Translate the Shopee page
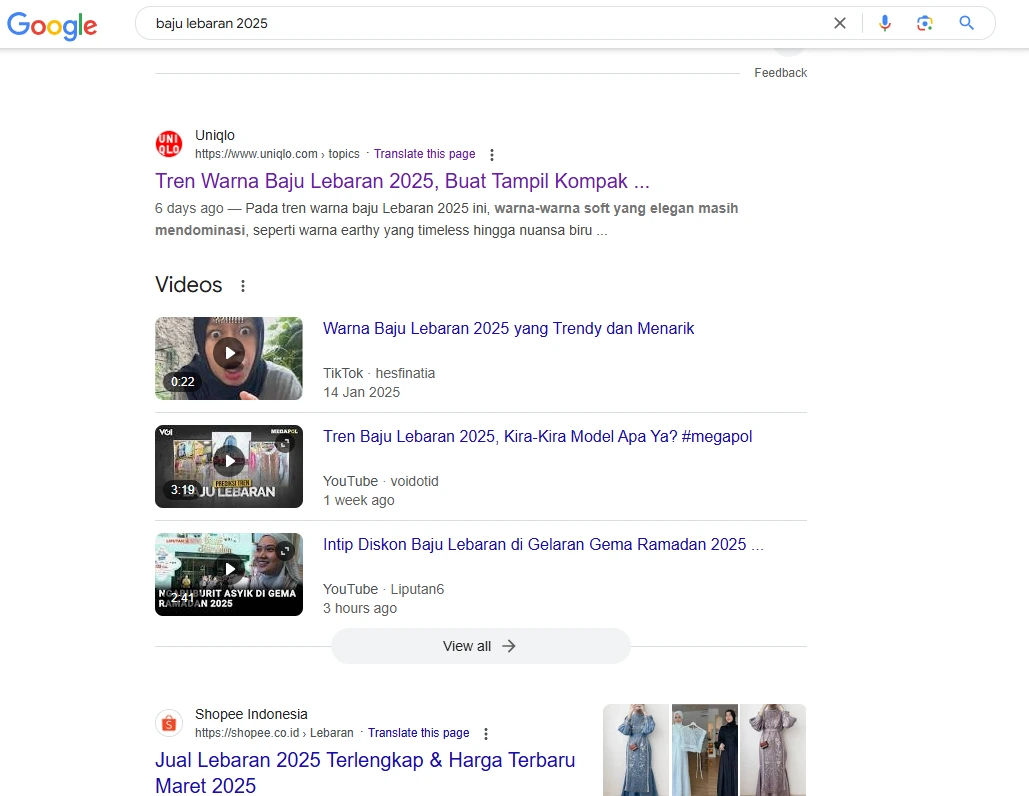The image size is (1029, 796). tap(418, 733)
